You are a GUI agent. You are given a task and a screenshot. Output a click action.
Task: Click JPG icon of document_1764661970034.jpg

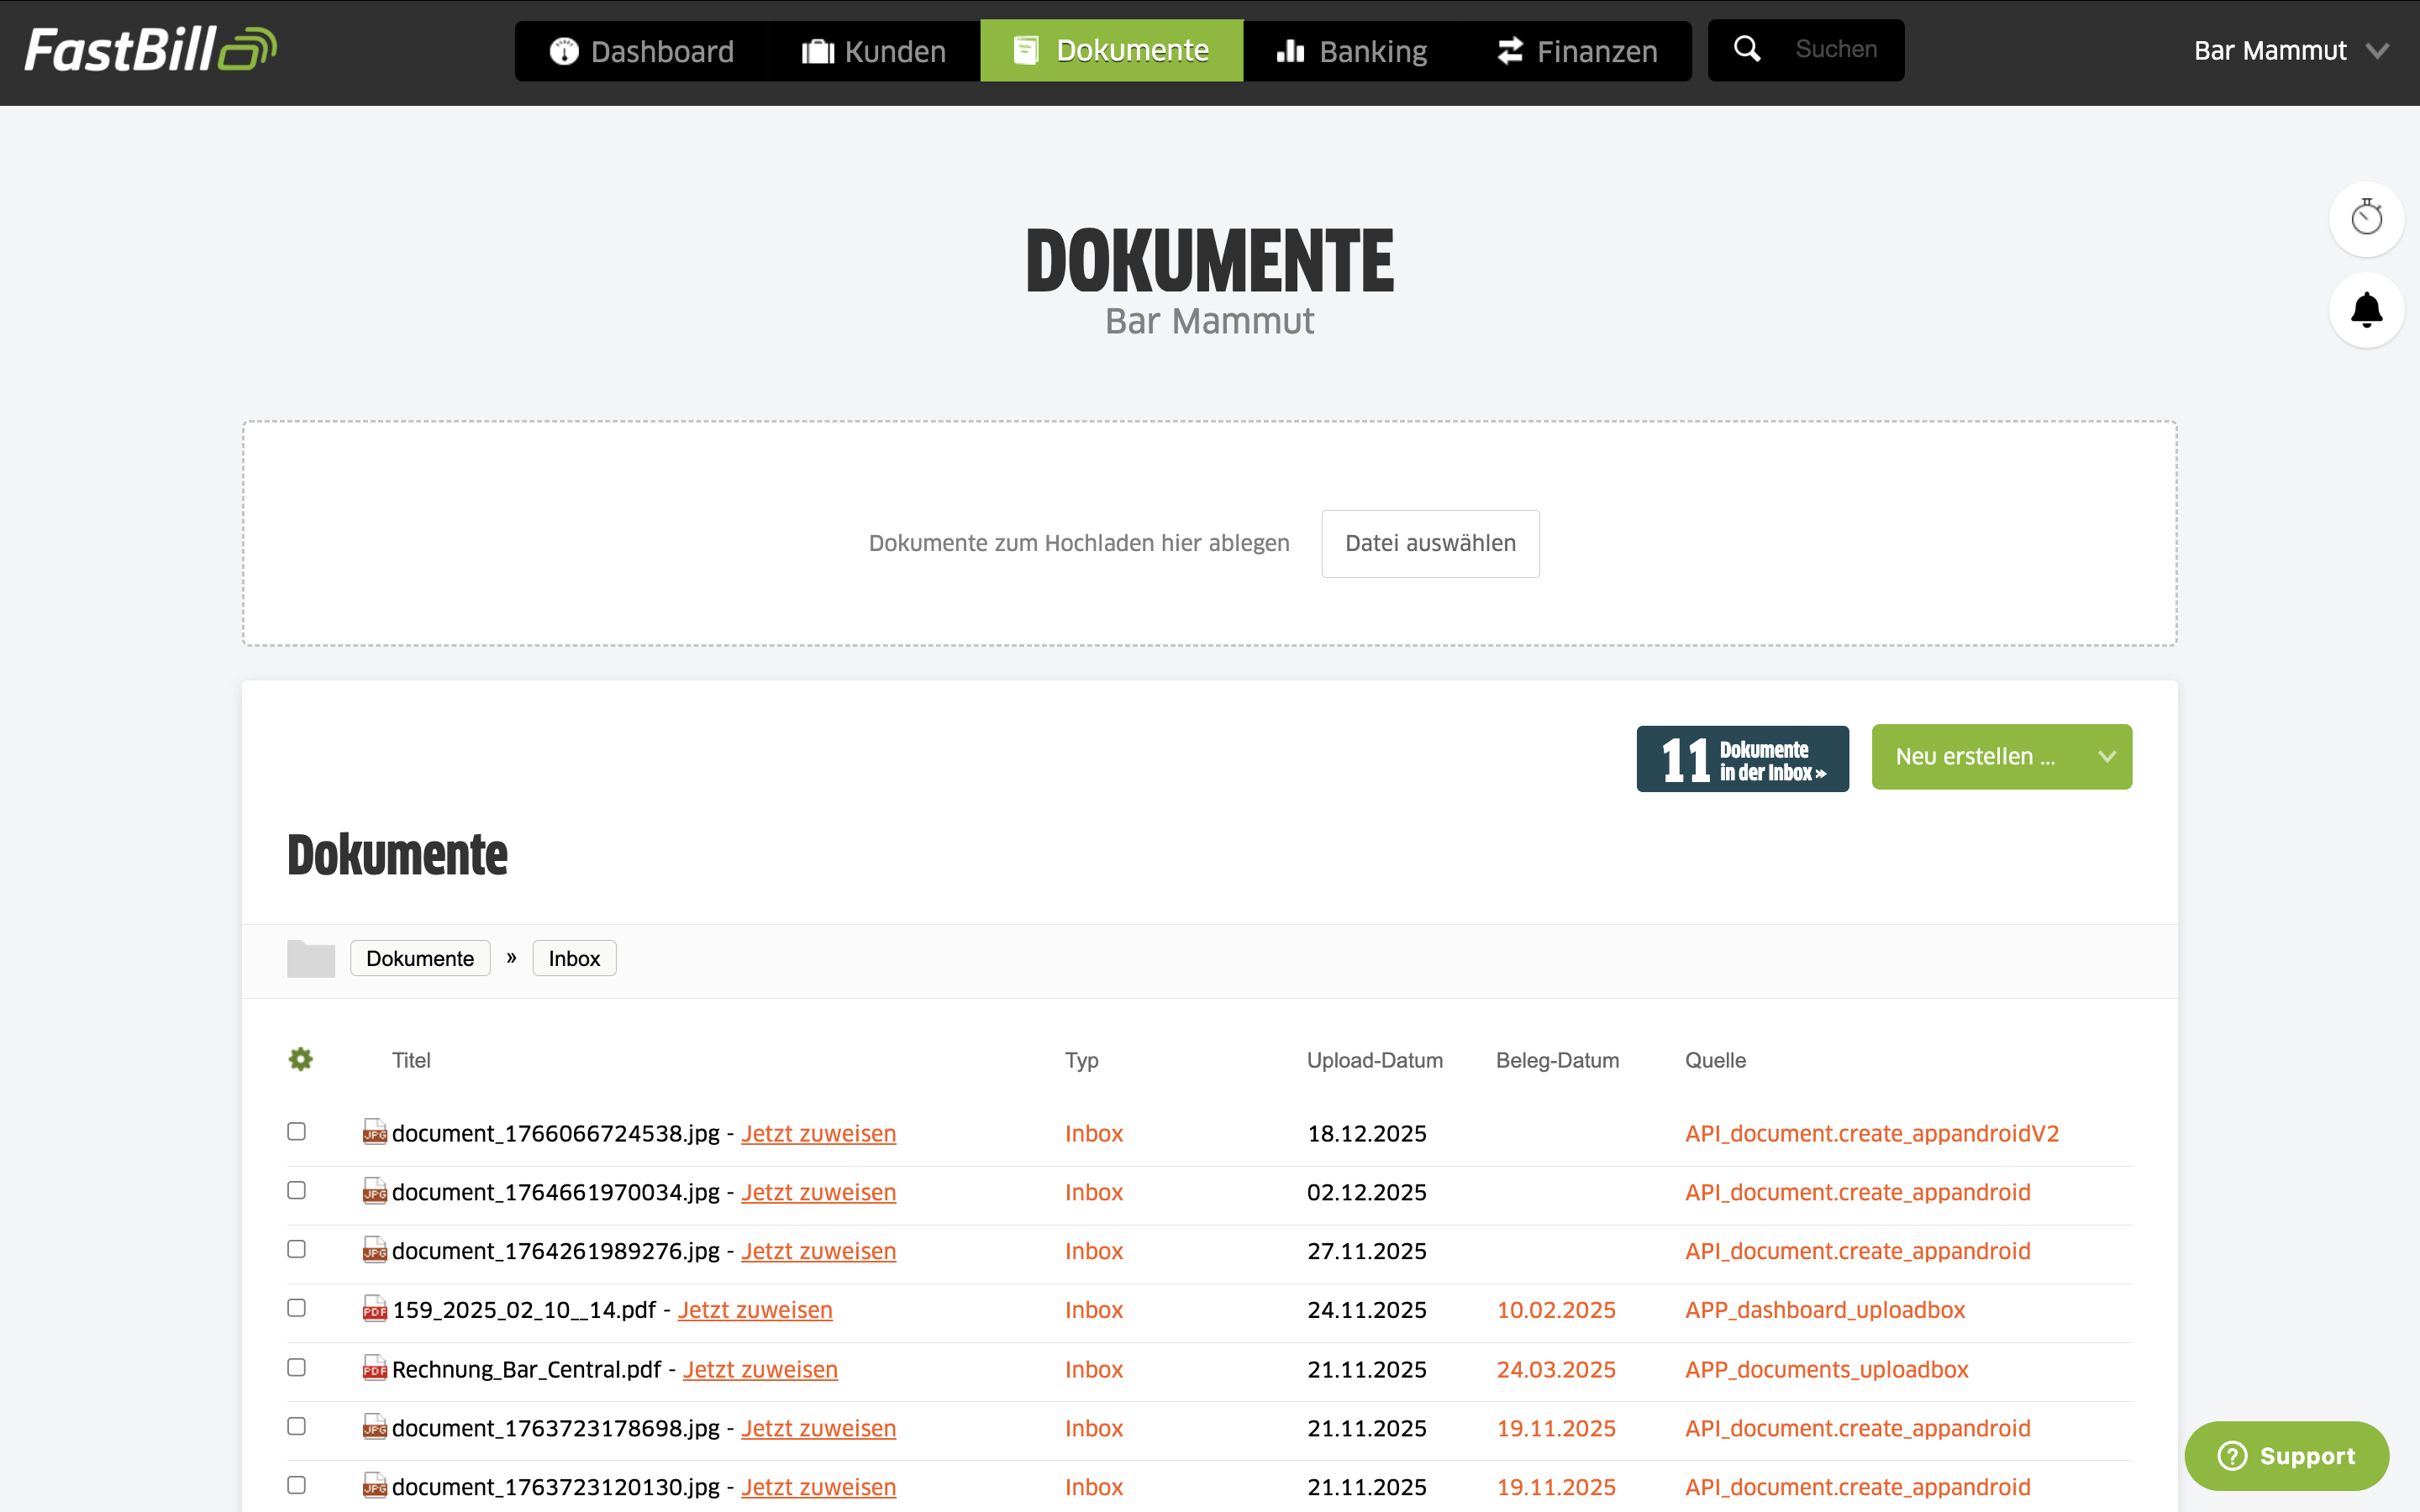pos(374,1191)
